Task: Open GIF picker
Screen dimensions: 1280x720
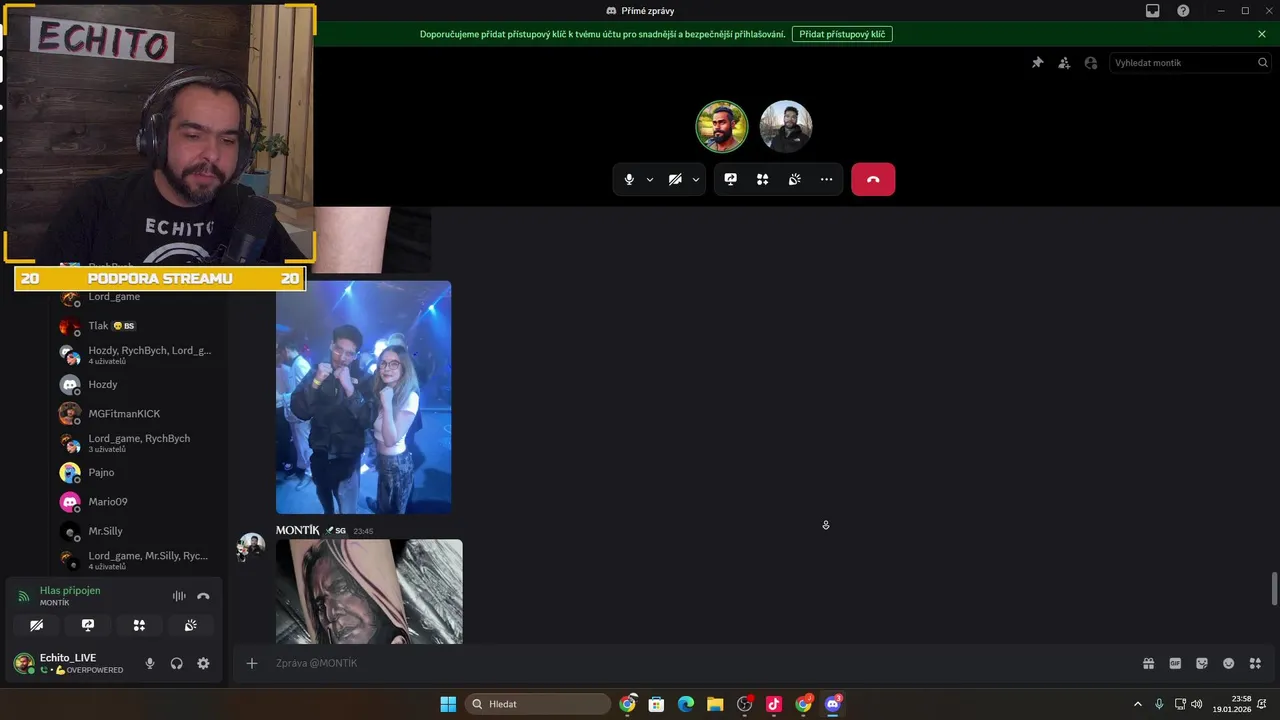Action: click(x=1175, y=663)
